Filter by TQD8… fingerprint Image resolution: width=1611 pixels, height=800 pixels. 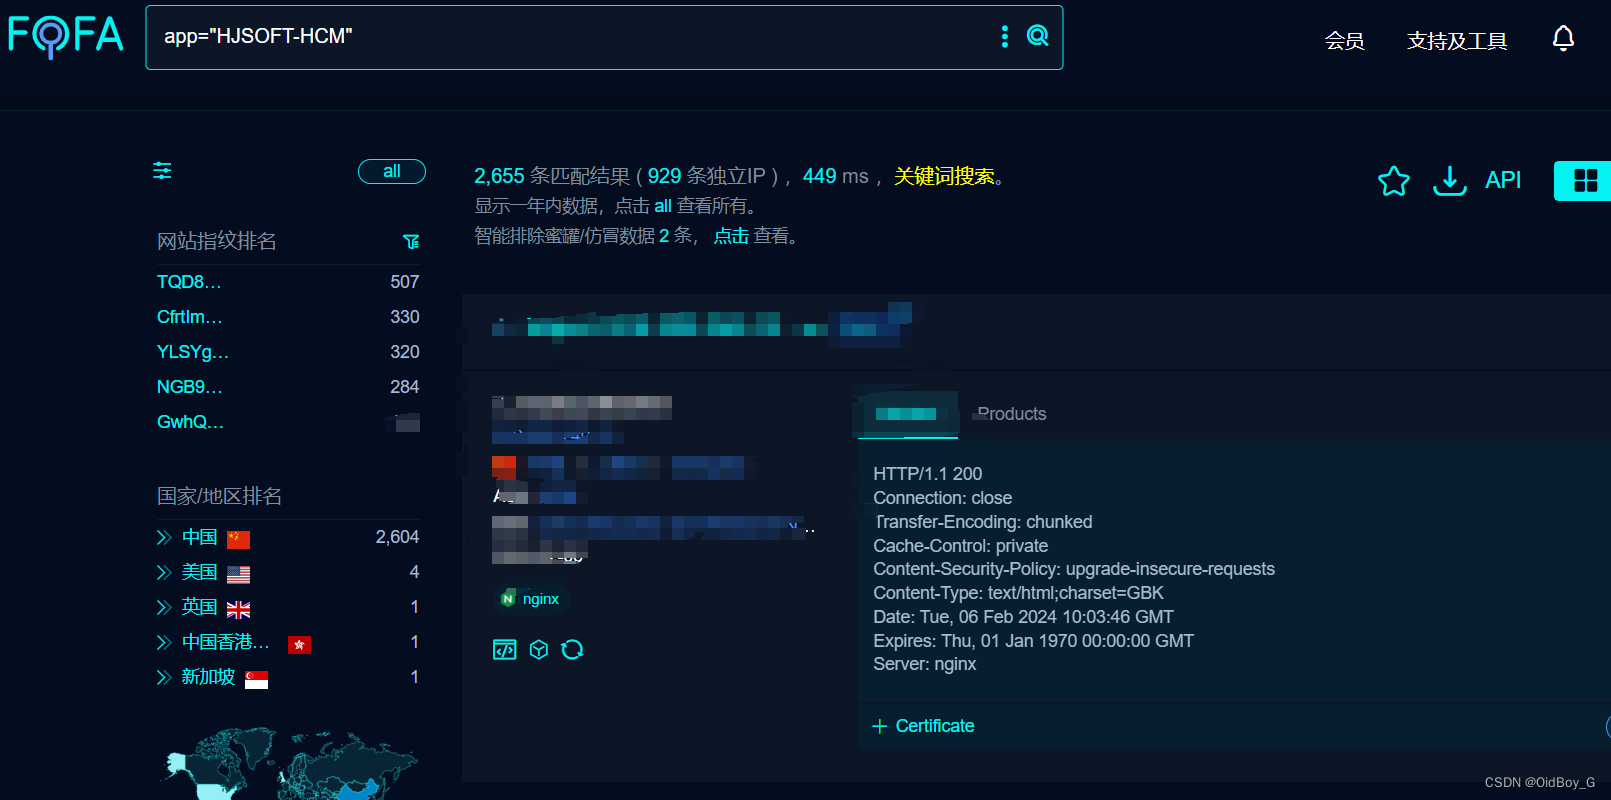click(x=189, y=282)
